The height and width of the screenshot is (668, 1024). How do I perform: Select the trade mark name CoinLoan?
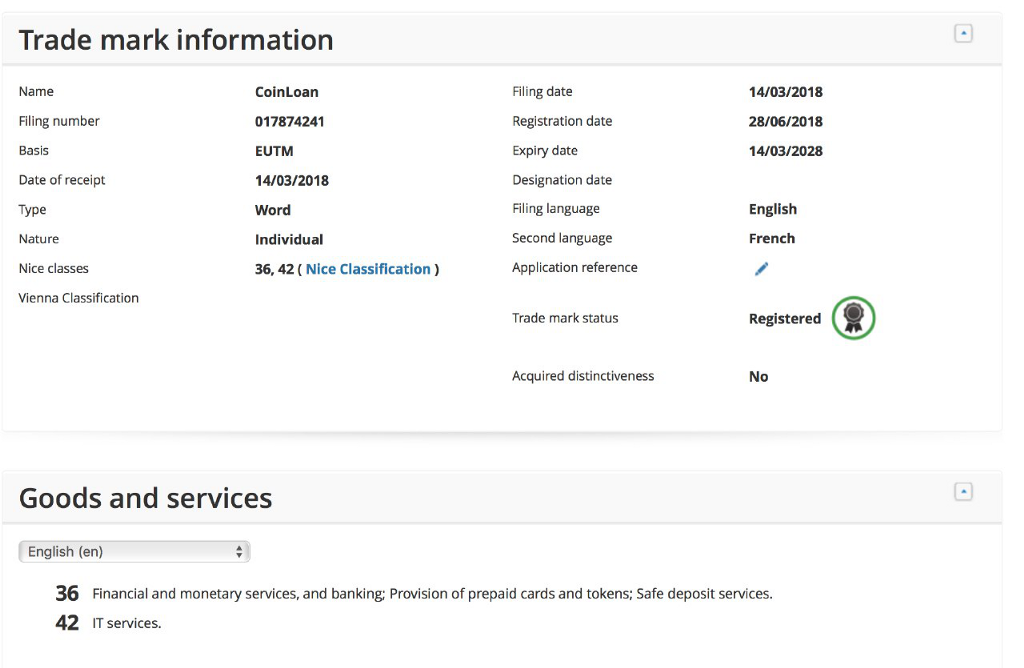[287, 92]
